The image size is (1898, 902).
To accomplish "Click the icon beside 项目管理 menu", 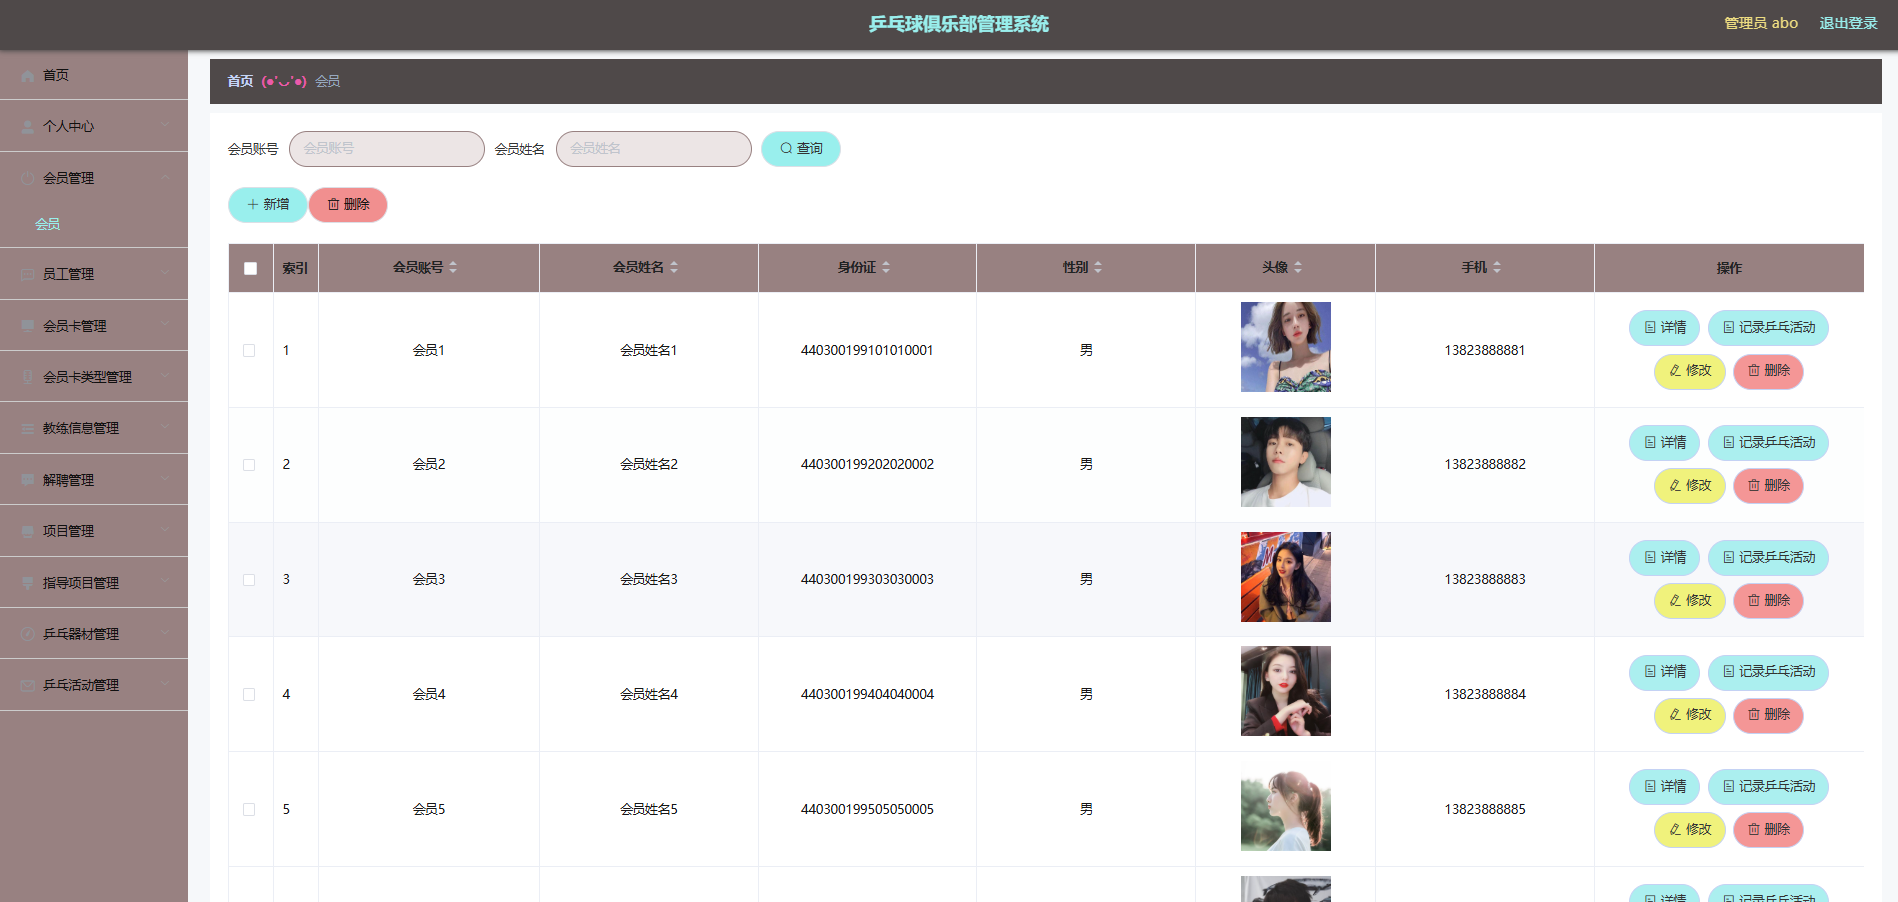I will tap(28, 531).
